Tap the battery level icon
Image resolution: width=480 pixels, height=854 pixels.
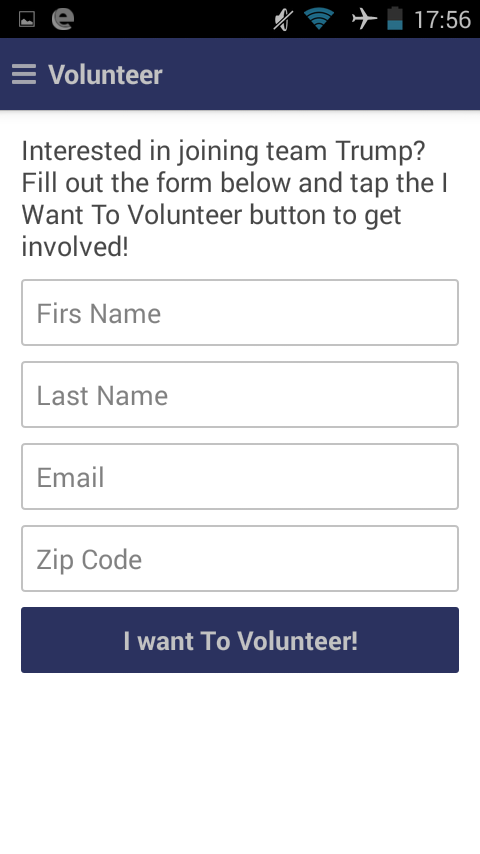(395, 19)
